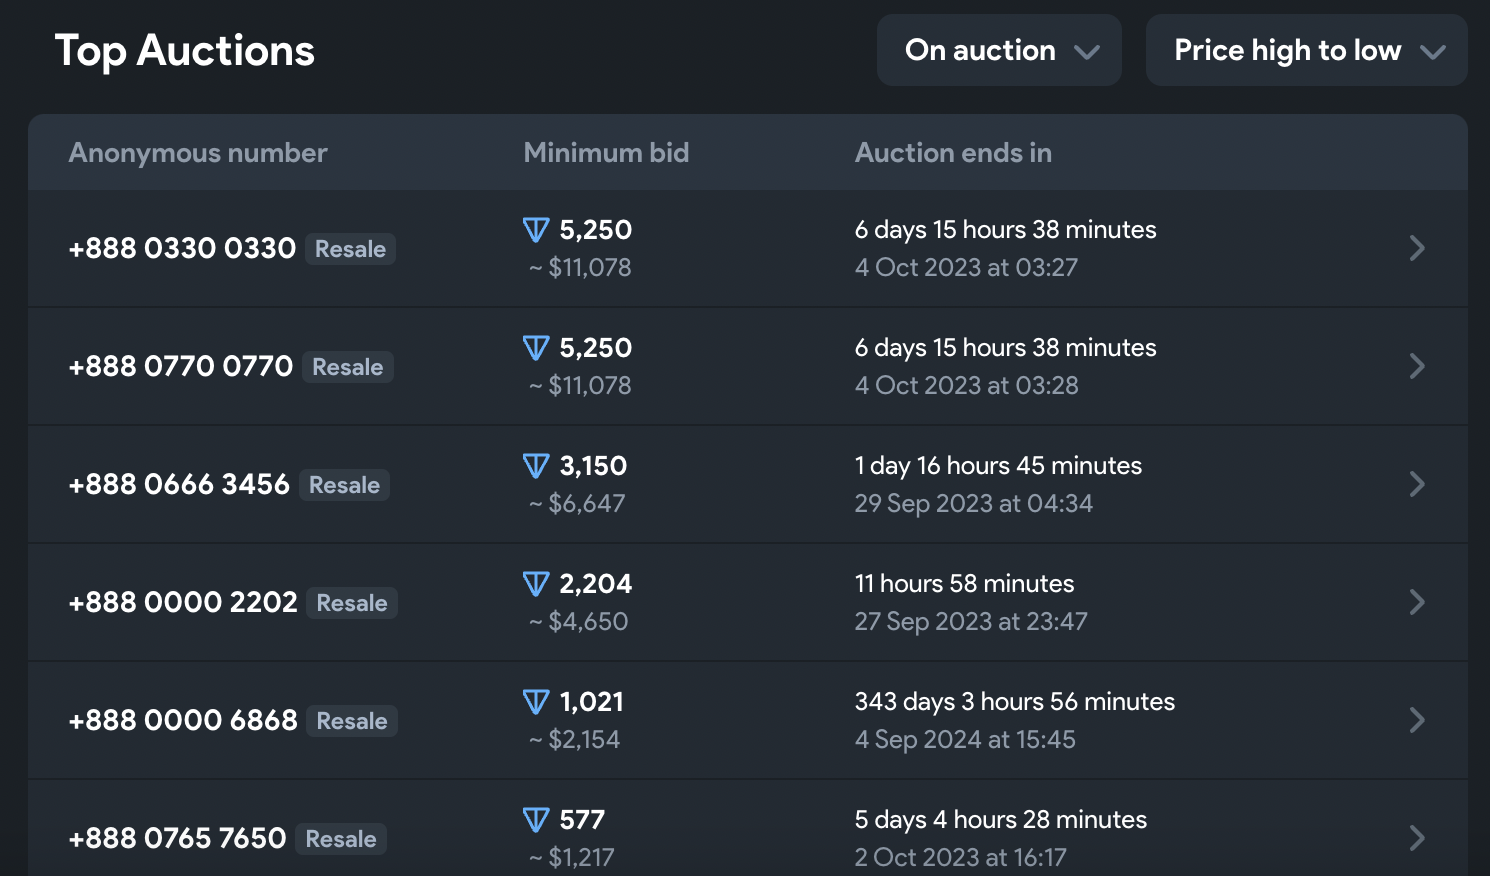This screenshot has height=876, width=1490.
Task: Click the Top Auctions heading
Action: click(185, 50)
